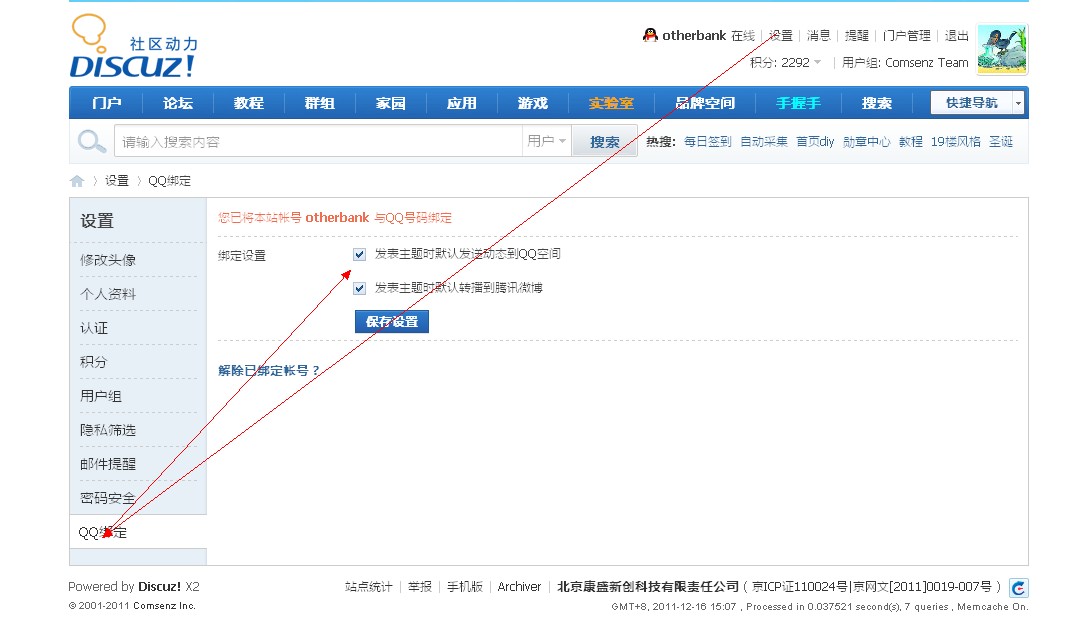Click the magnifier search icon
This screenshot has width=1089, height=634.
pos(92,142)
